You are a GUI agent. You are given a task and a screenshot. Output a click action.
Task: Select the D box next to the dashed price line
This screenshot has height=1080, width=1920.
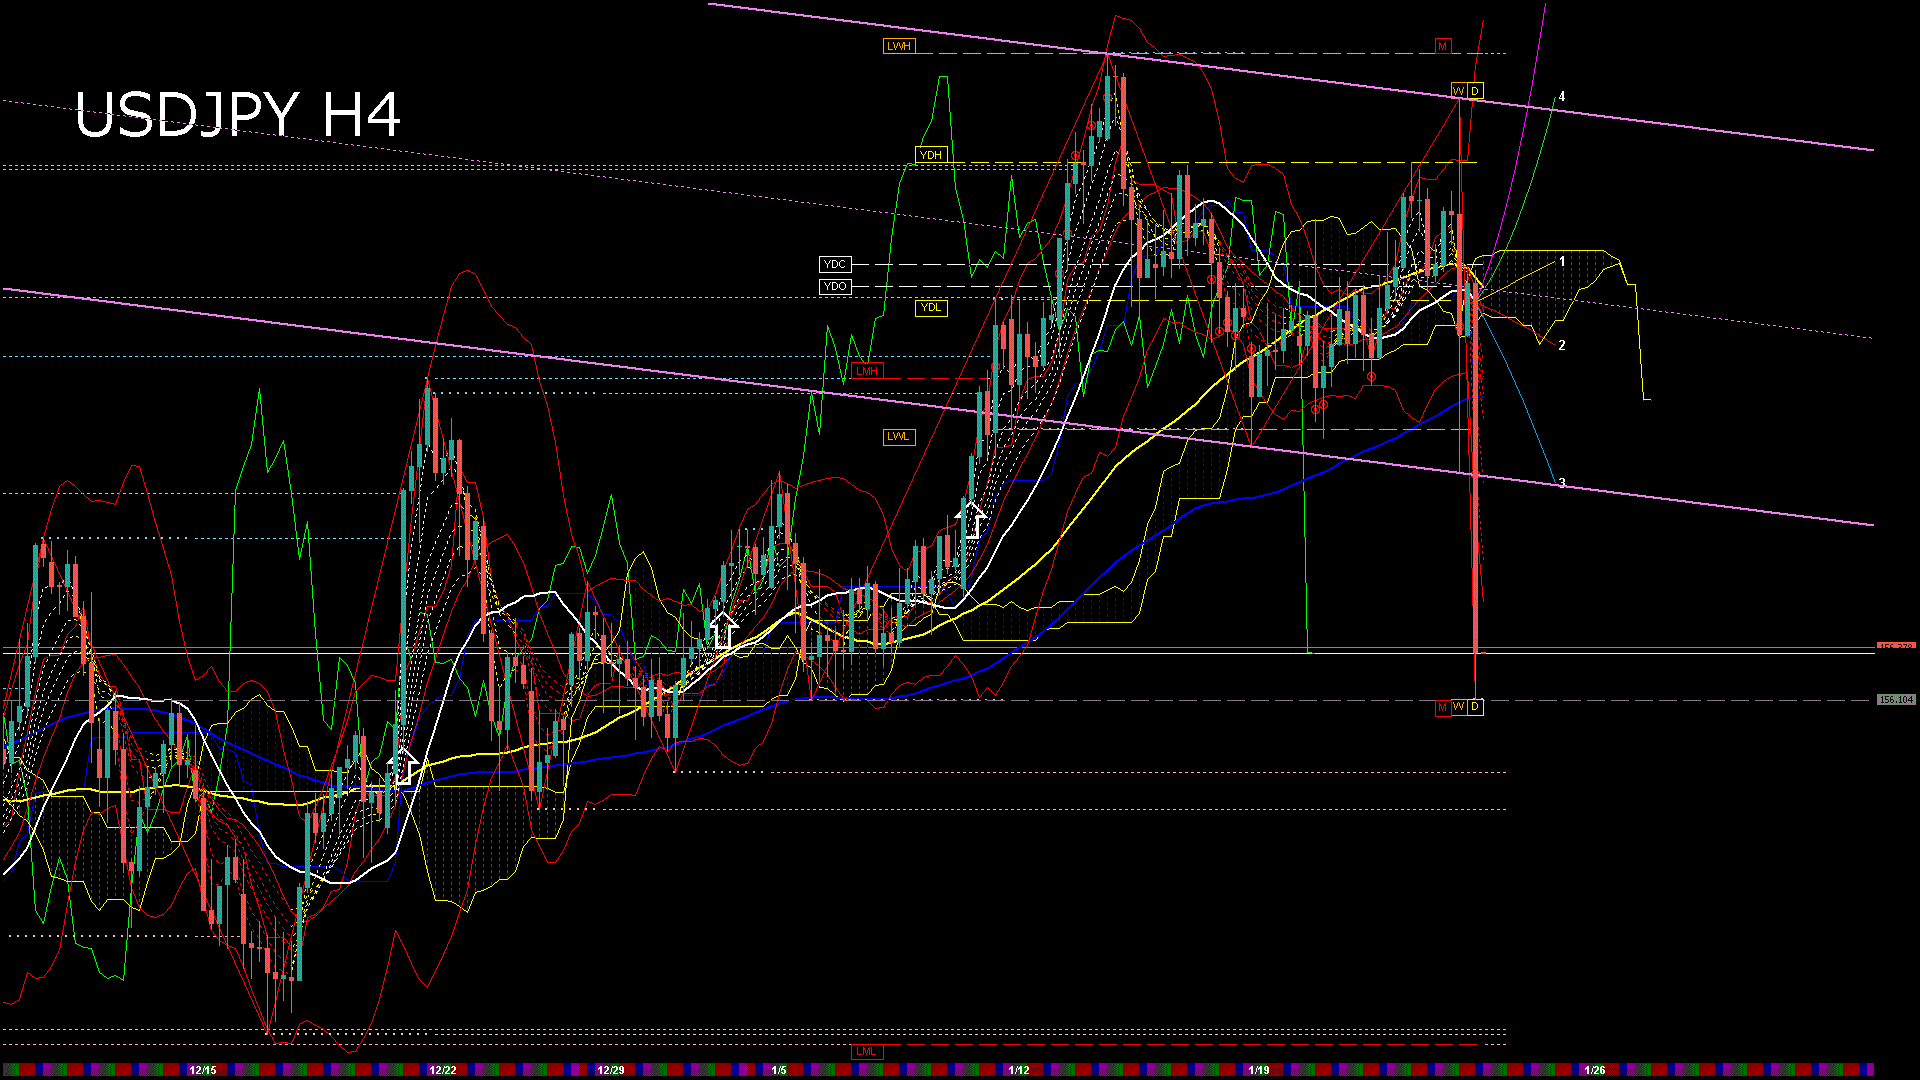pyautogui.click(x=1476, y=707)
